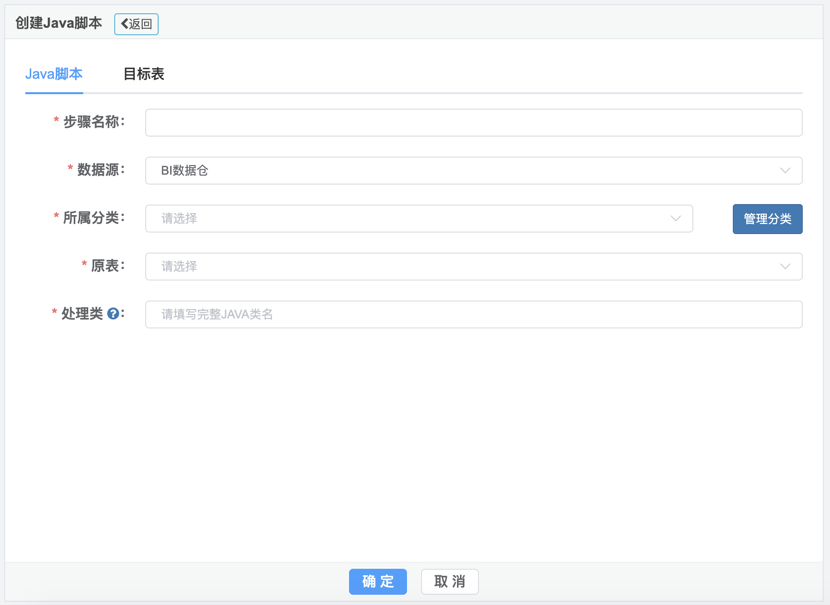This screenshot has width=830, height=605.
Task: Focus the 步骤名称 text input
Action: [473, 123]
